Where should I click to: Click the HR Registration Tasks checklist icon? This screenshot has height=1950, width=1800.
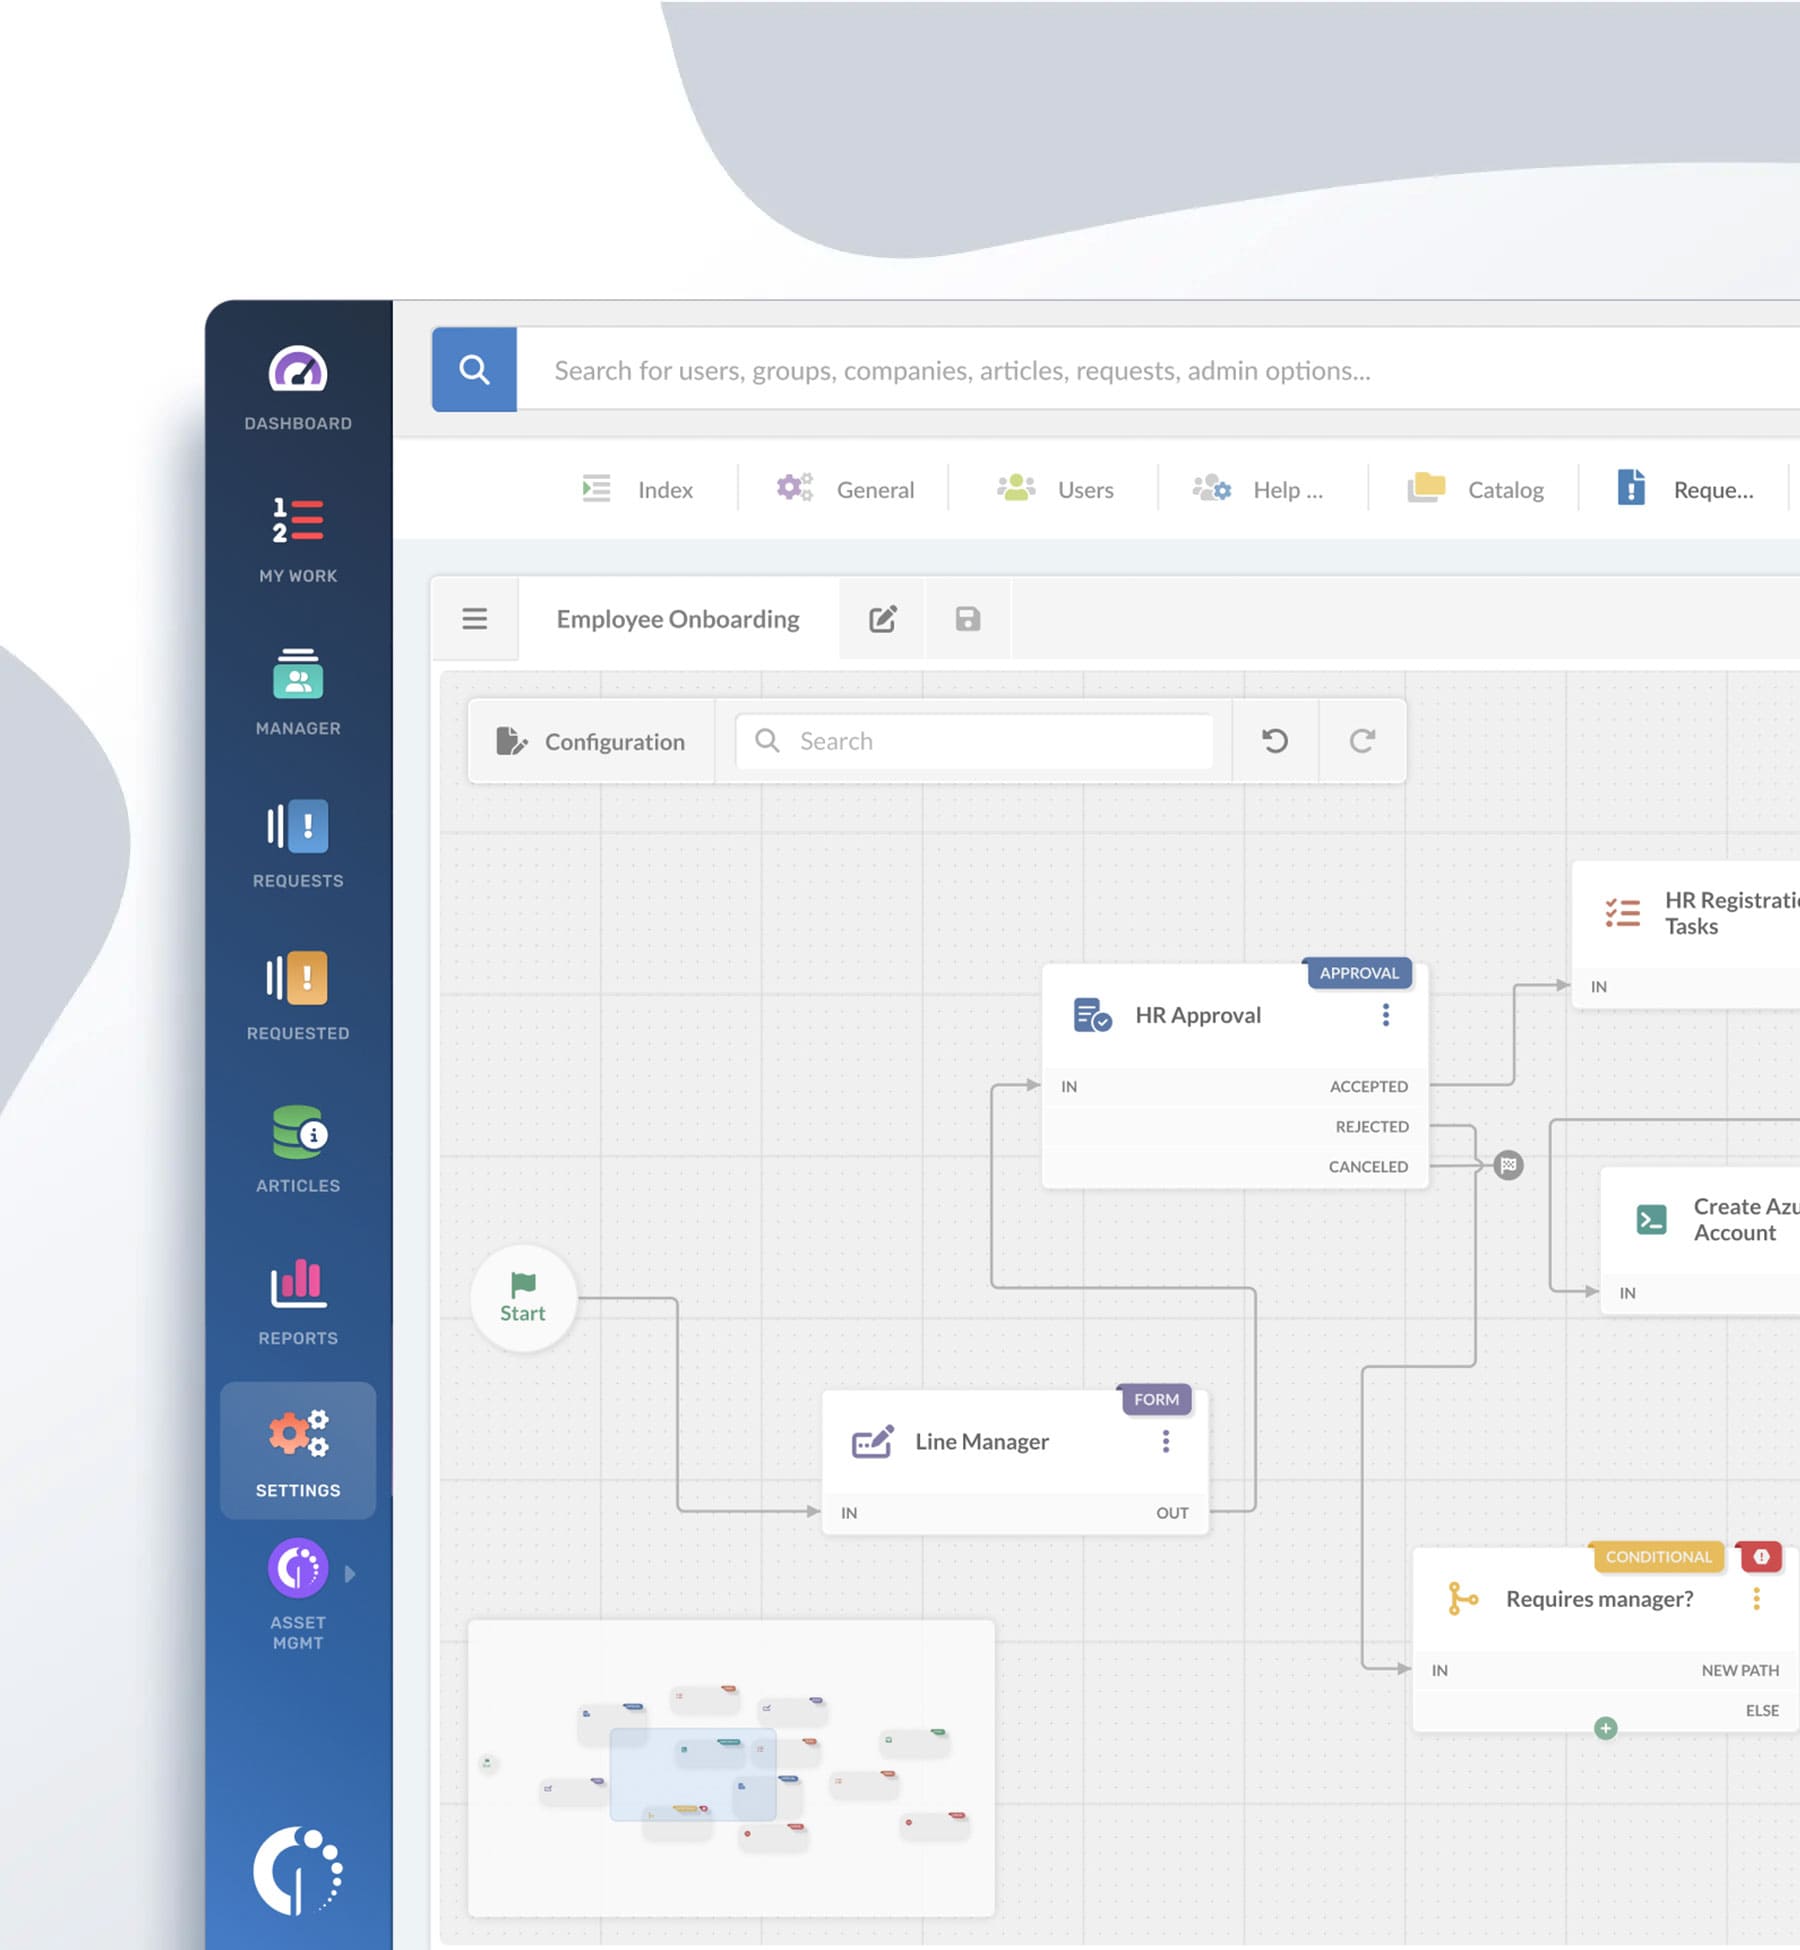(1623, 912)
